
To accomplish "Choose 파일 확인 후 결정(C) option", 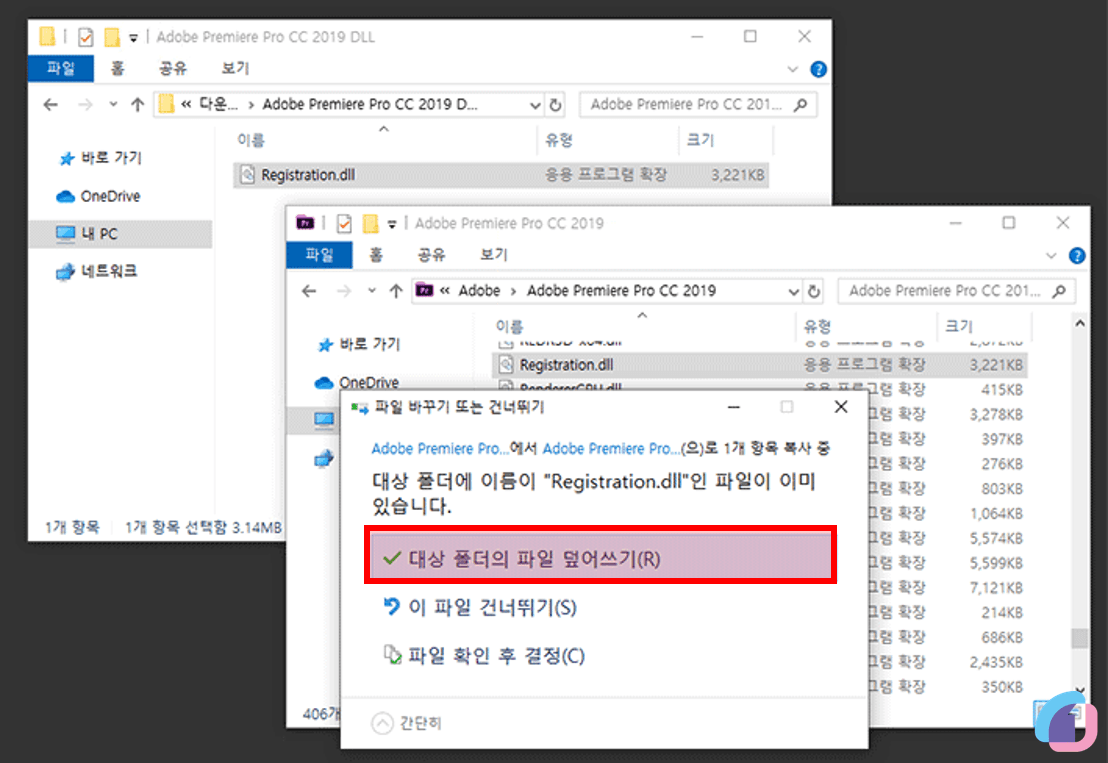I will 483,655.
